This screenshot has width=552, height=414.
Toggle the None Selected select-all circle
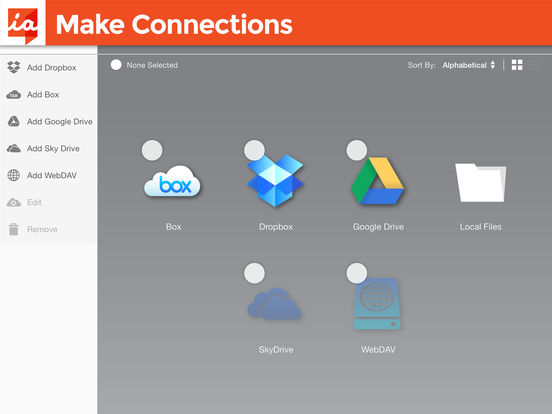(116, 65)
